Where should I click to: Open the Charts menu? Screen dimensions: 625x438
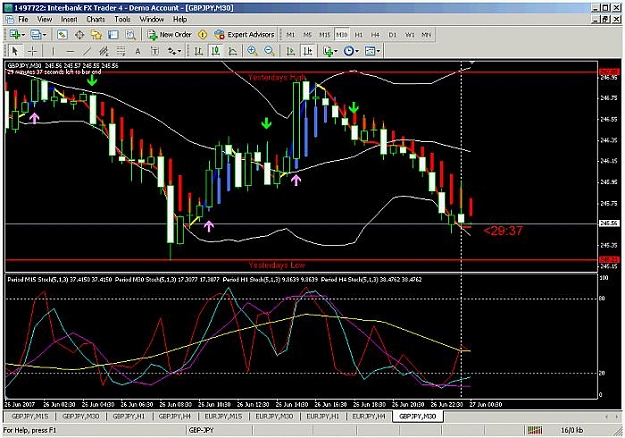[96, 19]
